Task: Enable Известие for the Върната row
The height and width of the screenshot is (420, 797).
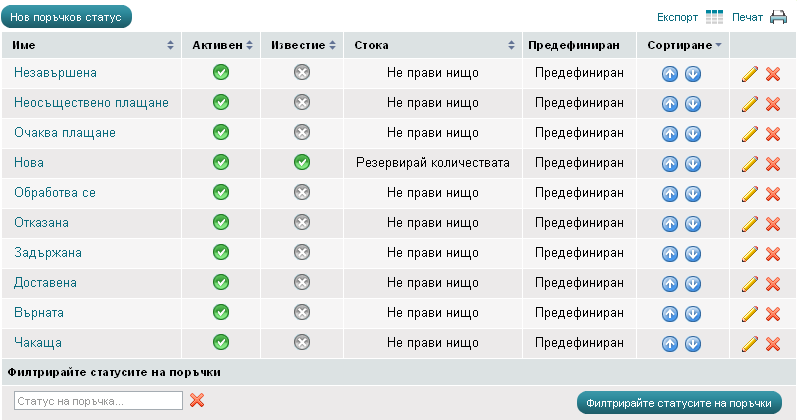Action: pos(302,312)
